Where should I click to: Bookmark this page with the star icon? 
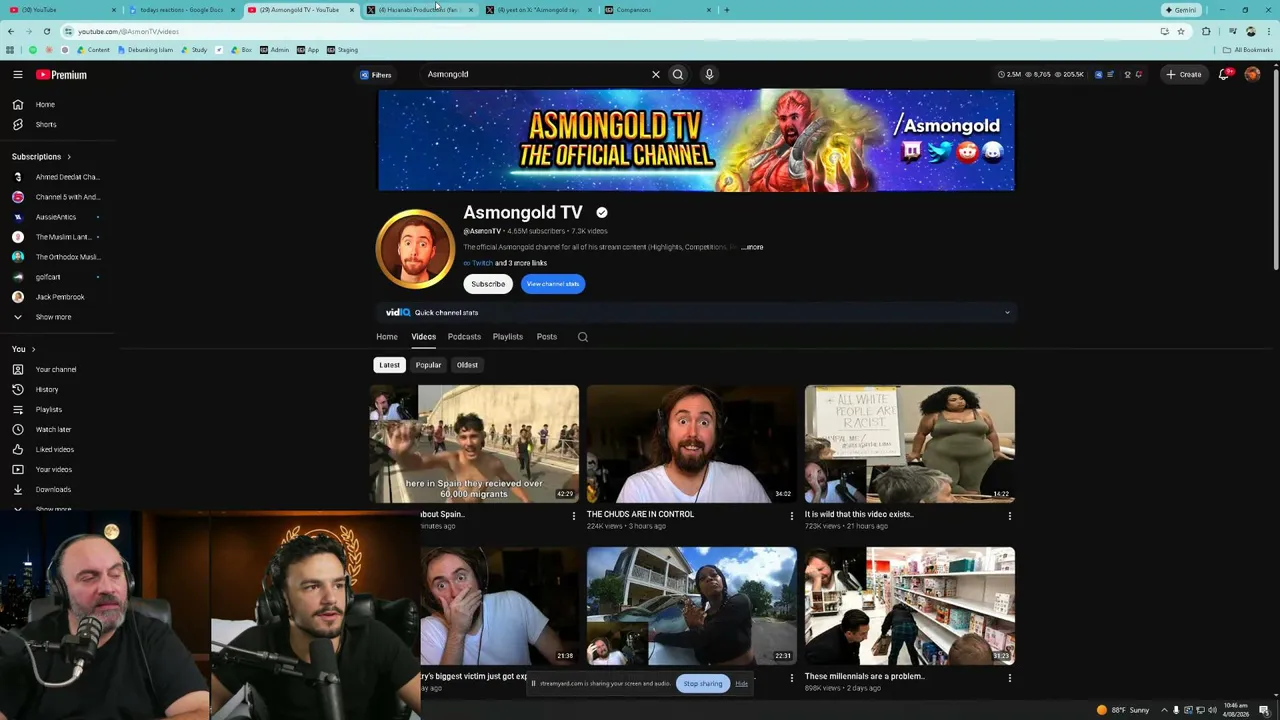tap(1181, 31)
